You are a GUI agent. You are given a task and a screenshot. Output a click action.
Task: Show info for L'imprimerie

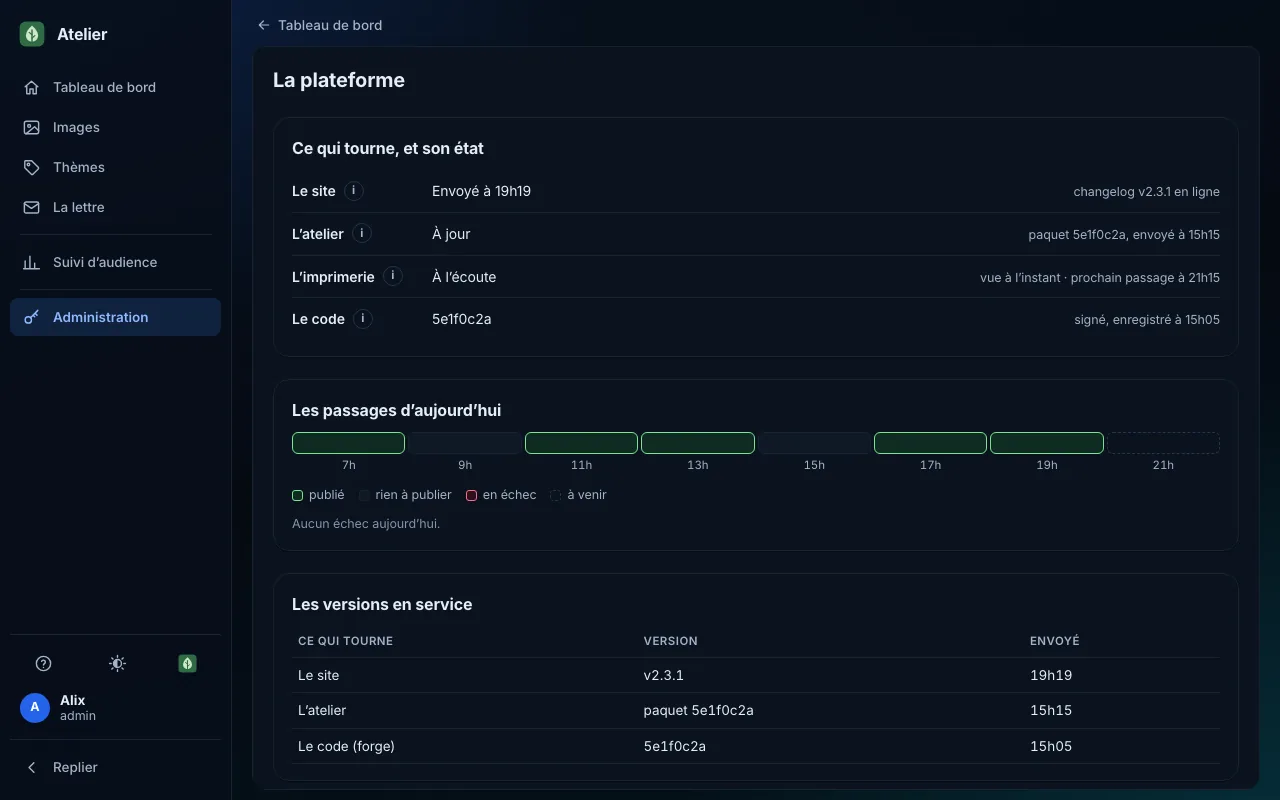coord(393,276)
